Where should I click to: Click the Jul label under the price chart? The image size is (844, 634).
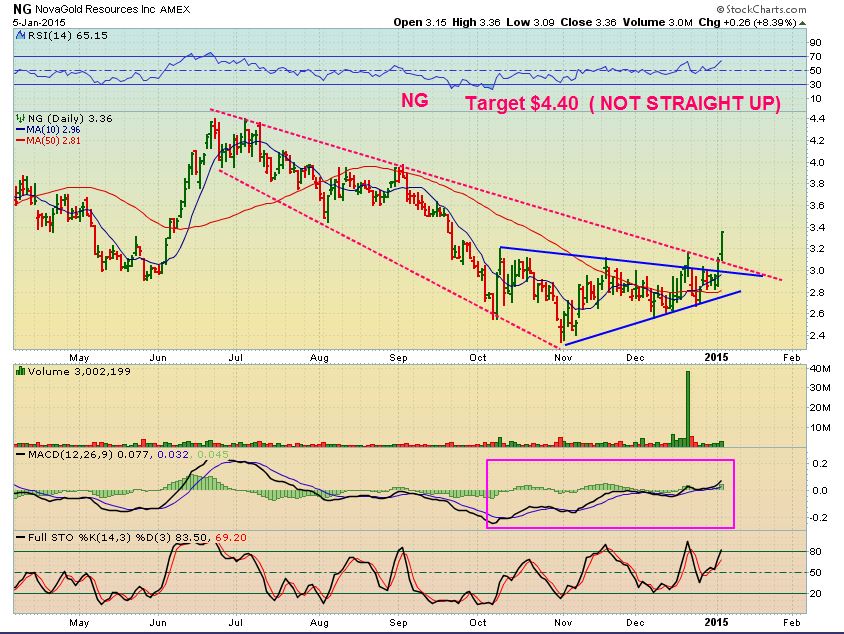(x=236, y=357)
